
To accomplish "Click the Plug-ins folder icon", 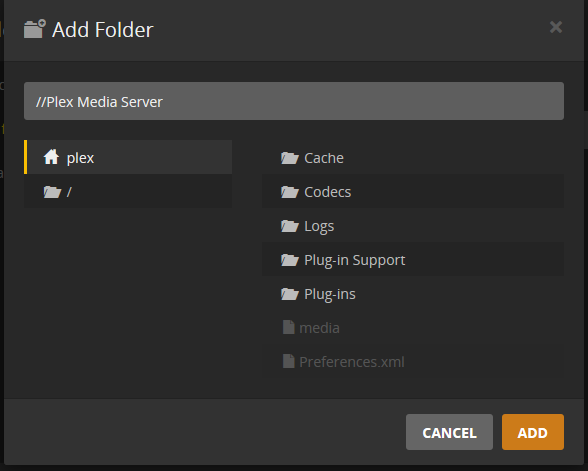I will pos(290,294).
